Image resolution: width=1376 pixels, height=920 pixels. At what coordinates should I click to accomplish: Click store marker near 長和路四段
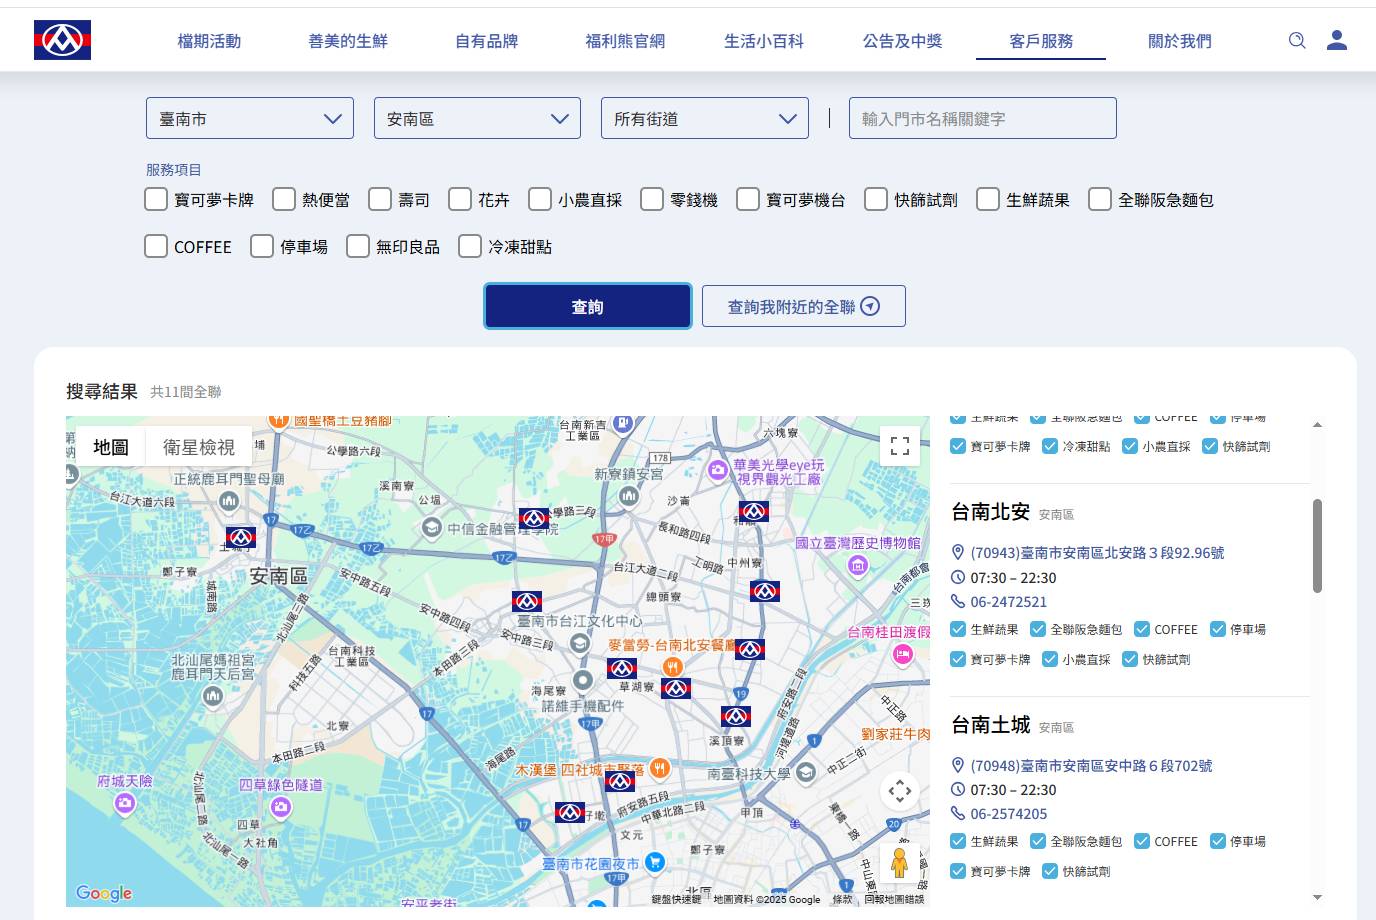(753, 511)
